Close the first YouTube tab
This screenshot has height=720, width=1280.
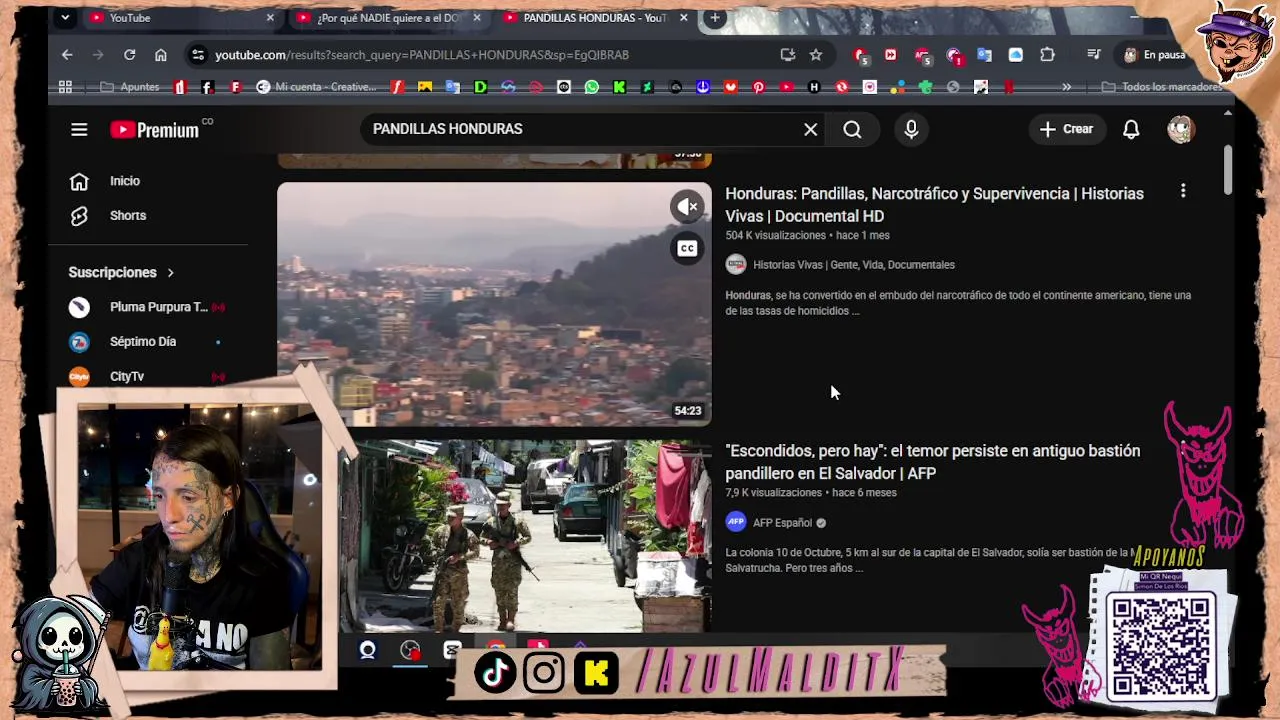pos(270,18)
